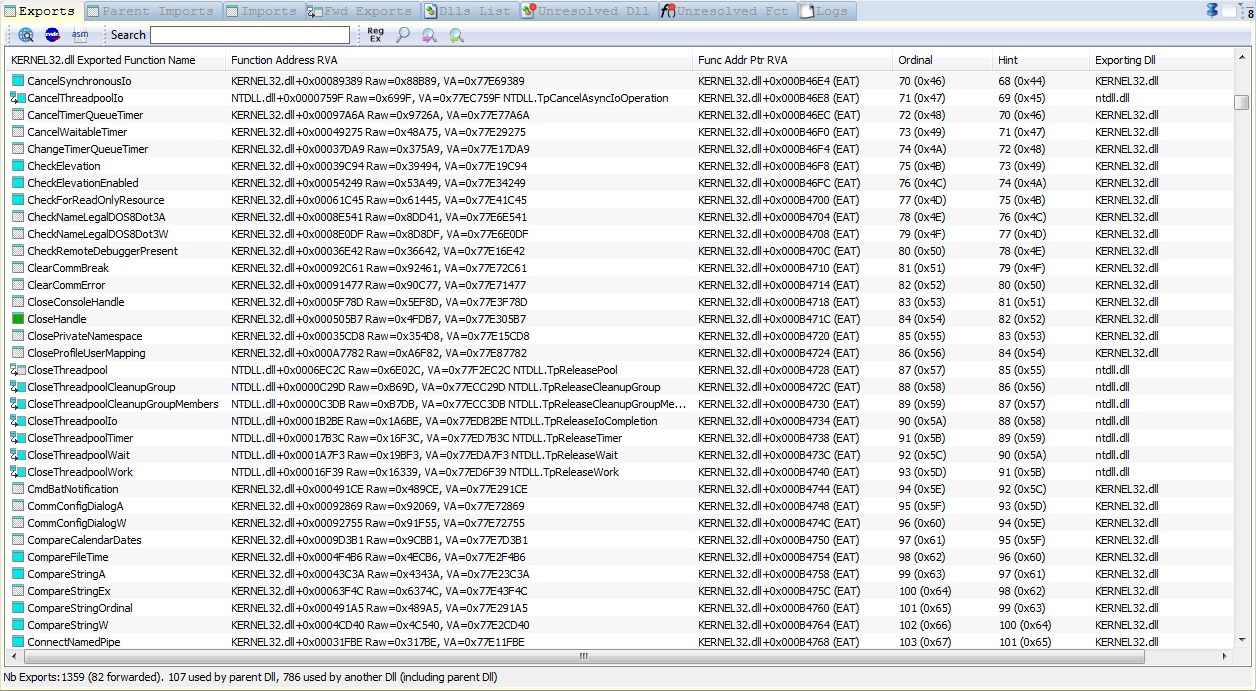Sort by Func Addr Ptr RVA column header
1256x691 pixels.
[x=794, y=60]
